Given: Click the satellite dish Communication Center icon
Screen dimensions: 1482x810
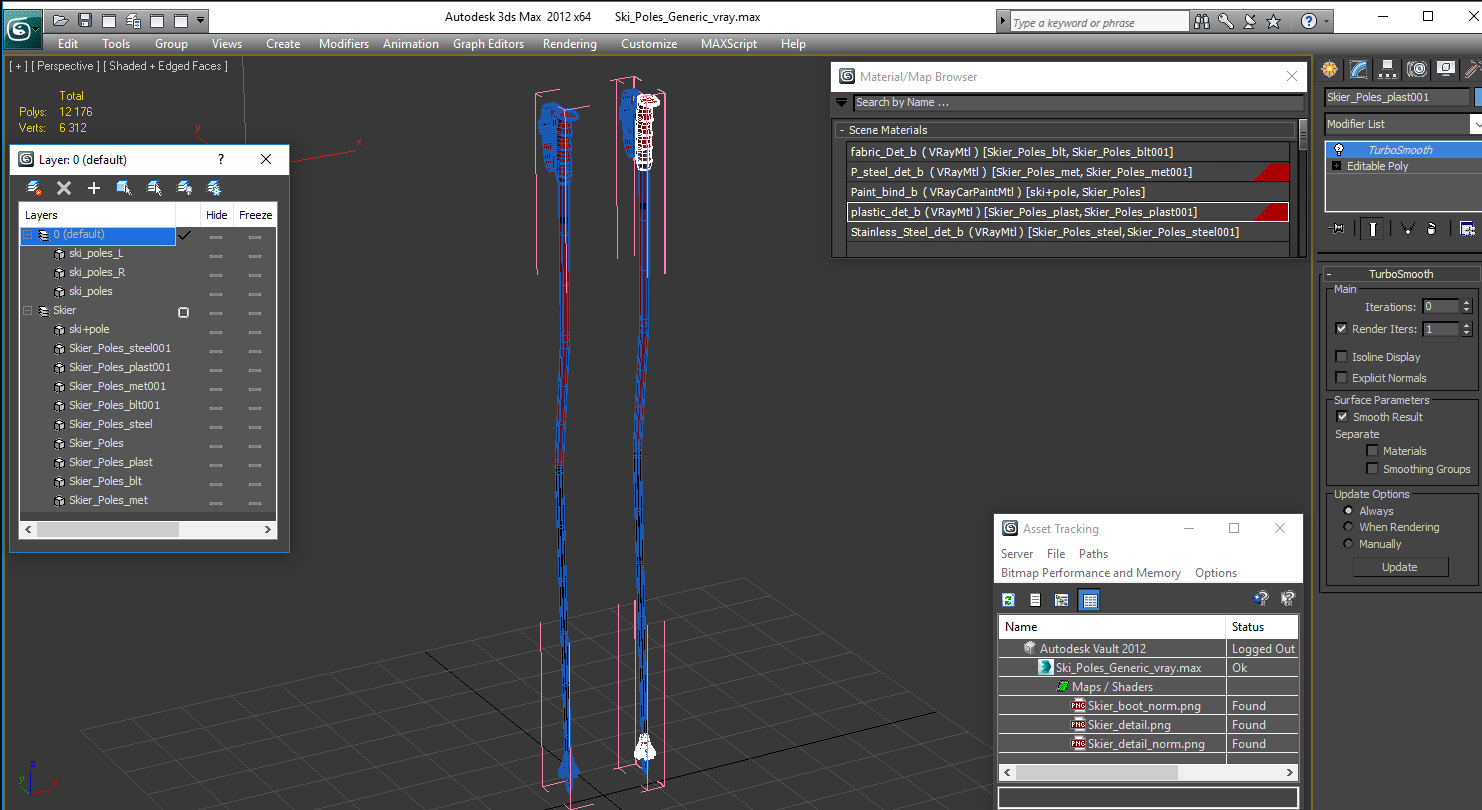Looking at the screenshot, I should pos(1250,21).
